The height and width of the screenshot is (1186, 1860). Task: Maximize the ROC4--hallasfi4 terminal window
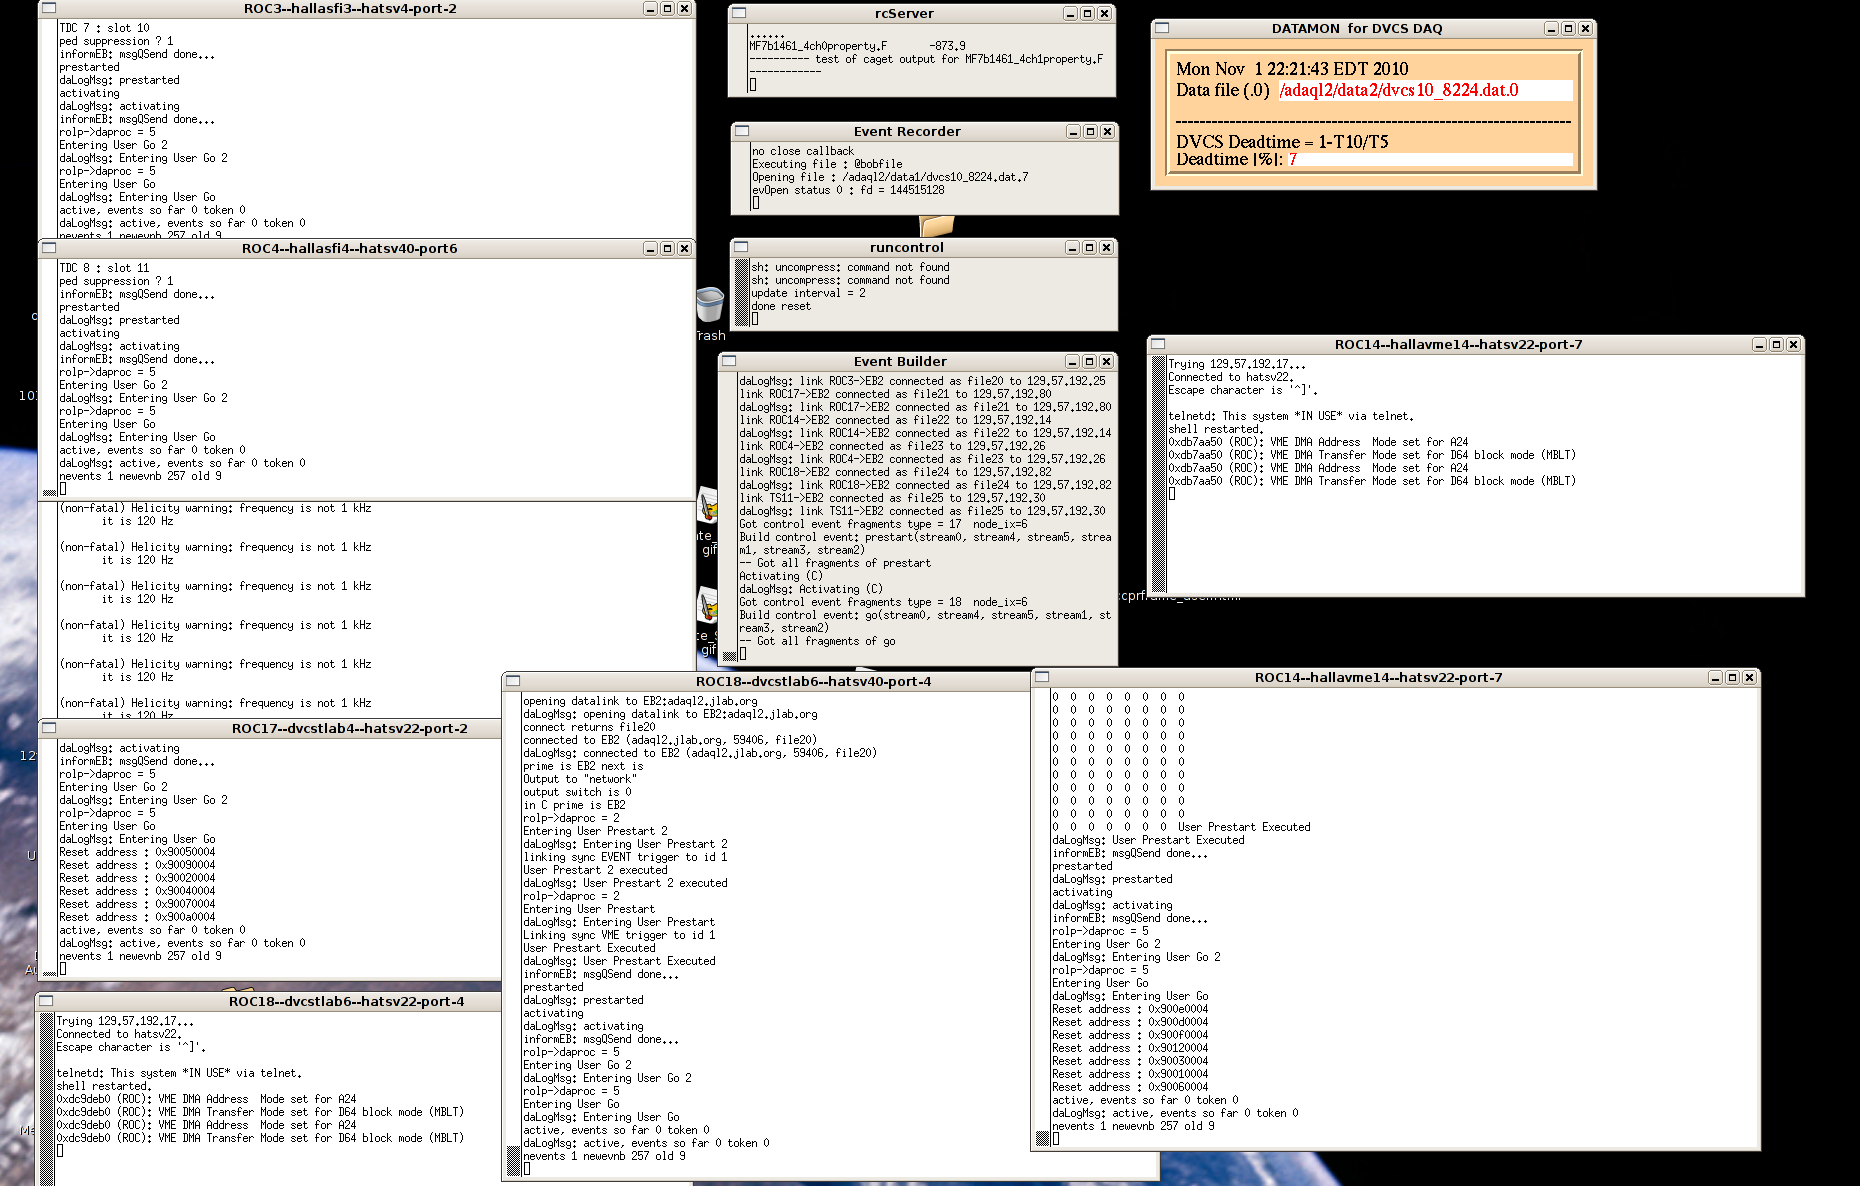click(667, 248)
